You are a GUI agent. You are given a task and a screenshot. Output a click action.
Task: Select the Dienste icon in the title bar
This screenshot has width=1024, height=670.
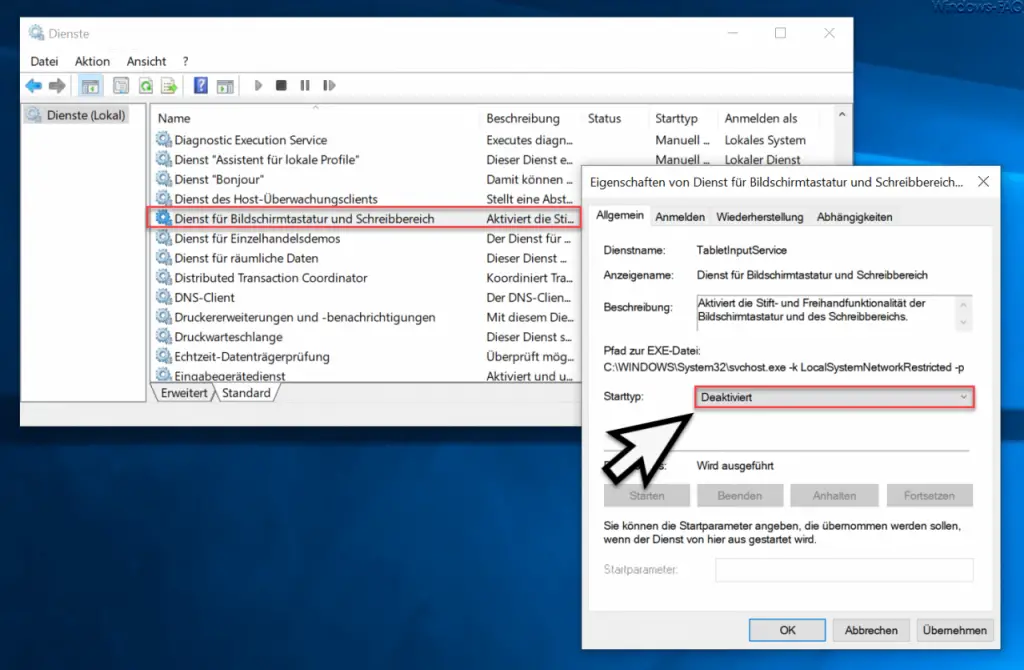click(x=39, y=33)
